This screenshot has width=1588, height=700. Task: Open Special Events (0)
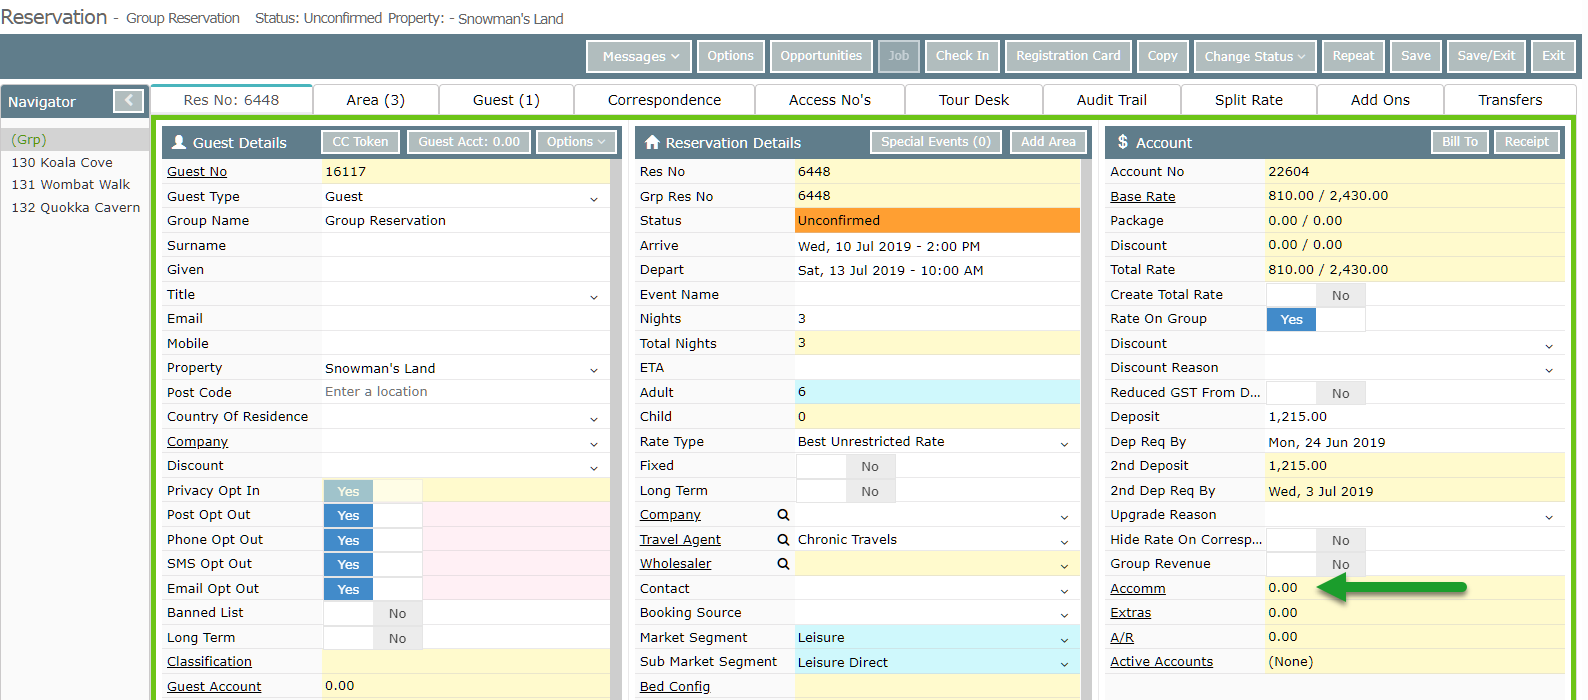click(x=936, y=142)
